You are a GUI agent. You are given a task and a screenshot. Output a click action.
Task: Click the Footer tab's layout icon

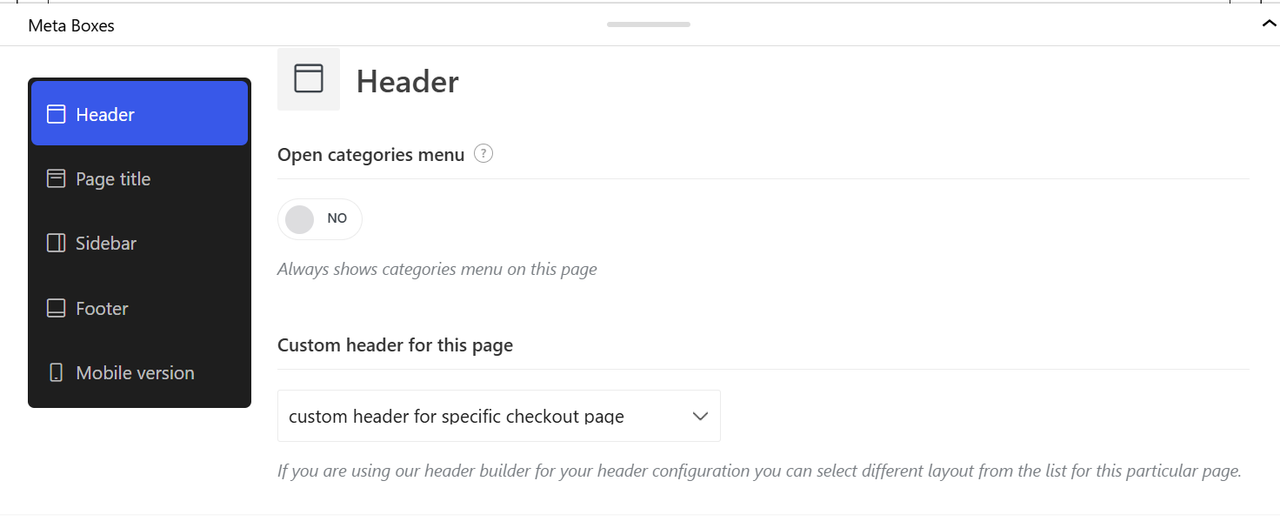(x=56, y=308)
